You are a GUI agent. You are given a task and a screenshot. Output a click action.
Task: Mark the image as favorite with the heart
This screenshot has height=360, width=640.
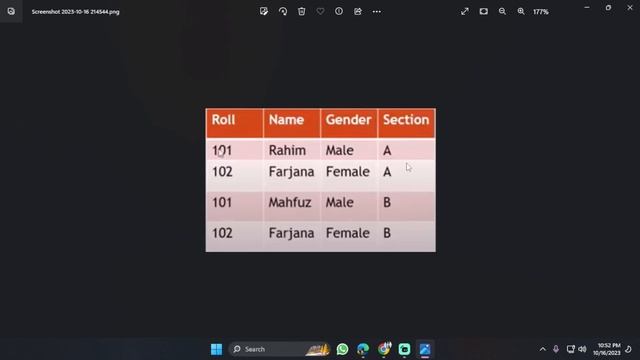(320, 11)
